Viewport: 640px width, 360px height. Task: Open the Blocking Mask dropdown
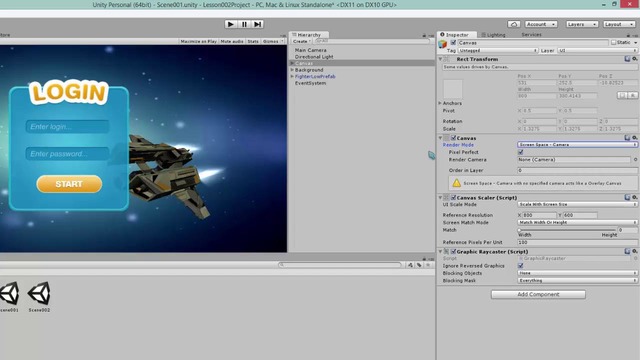coord(578,280)
